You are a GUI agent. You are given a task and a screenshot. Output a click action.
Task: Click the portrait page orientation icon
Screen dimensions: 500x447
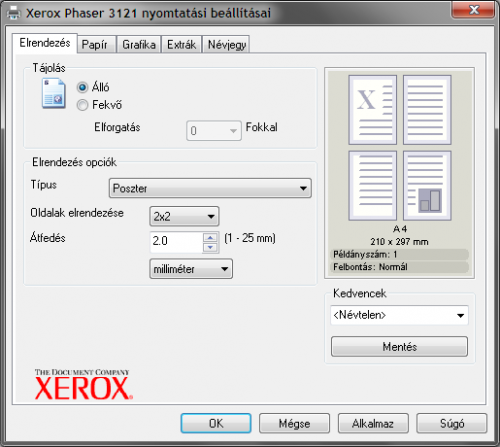coord(53,93)
